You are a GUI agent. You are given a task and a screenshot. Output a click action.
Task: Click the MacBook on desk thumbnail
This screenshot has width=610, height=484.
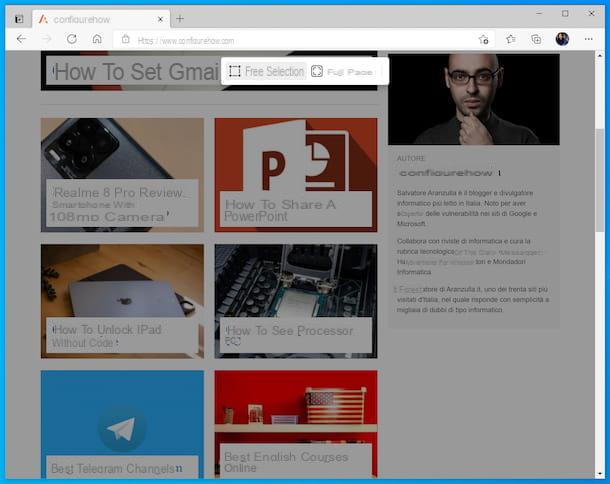(x=122, y=281)
